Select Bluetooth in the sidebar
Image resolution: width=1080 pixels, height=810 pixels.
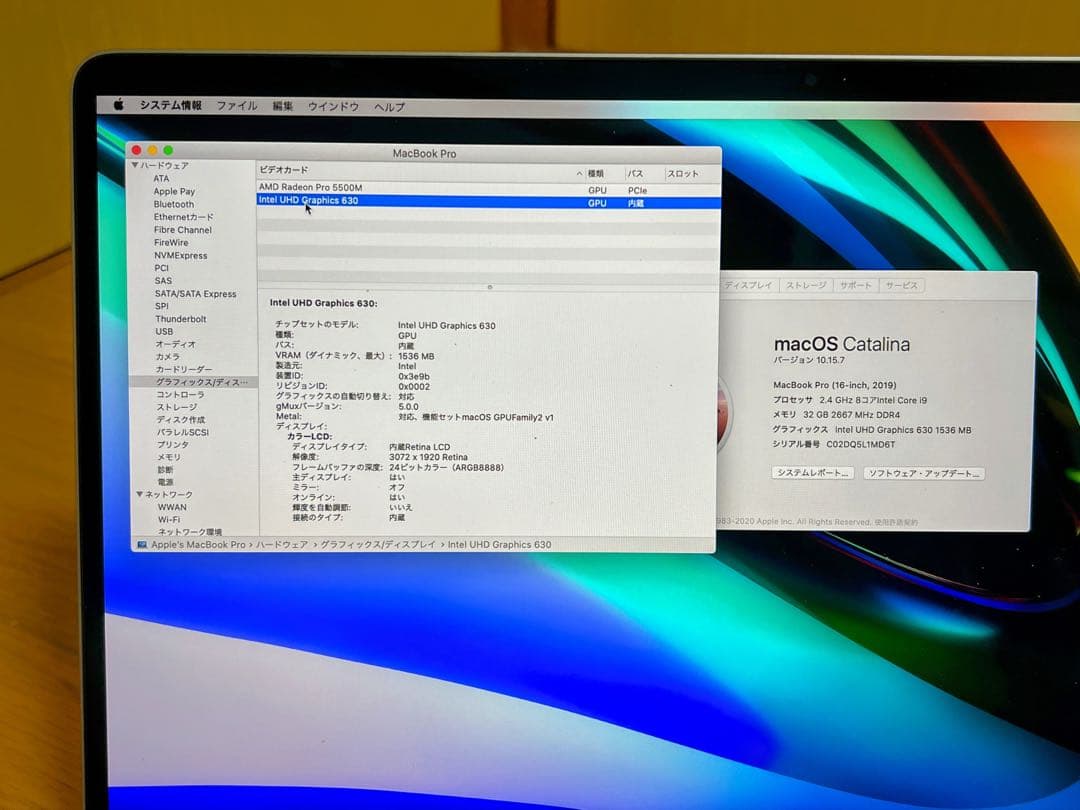coord(174,204)
